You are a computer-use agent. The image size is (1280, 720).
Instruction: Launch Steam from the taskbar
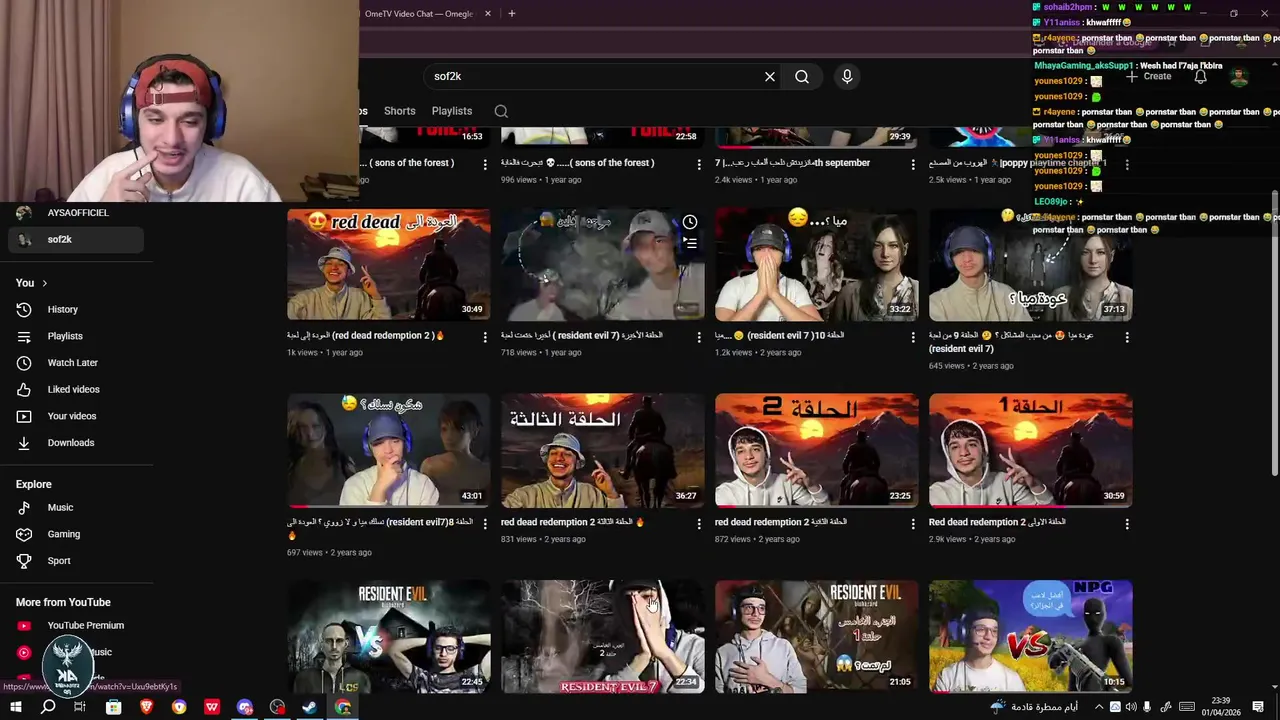(x=310, y=707)
